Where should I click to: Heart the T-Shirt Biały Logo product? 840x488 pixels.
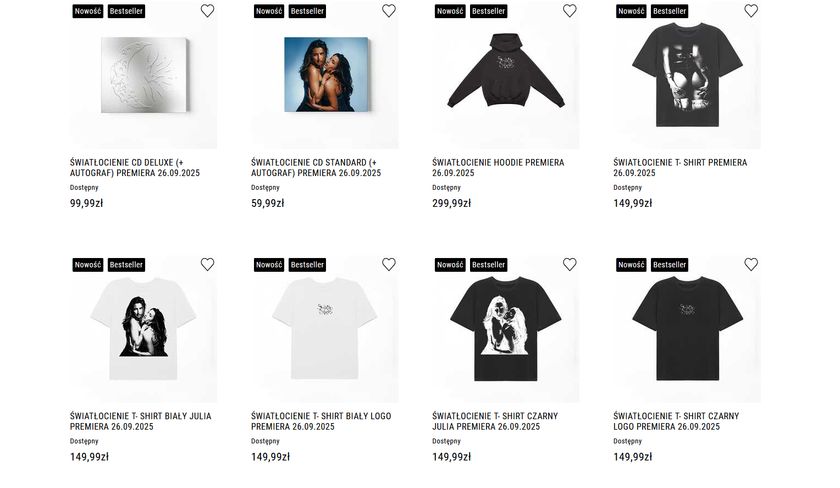(x=389, y=264)
